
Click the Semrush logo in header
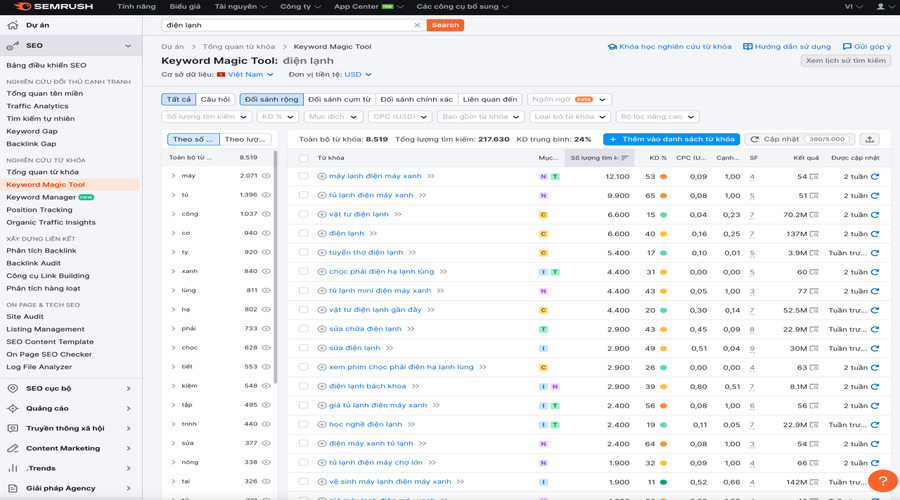50,6
